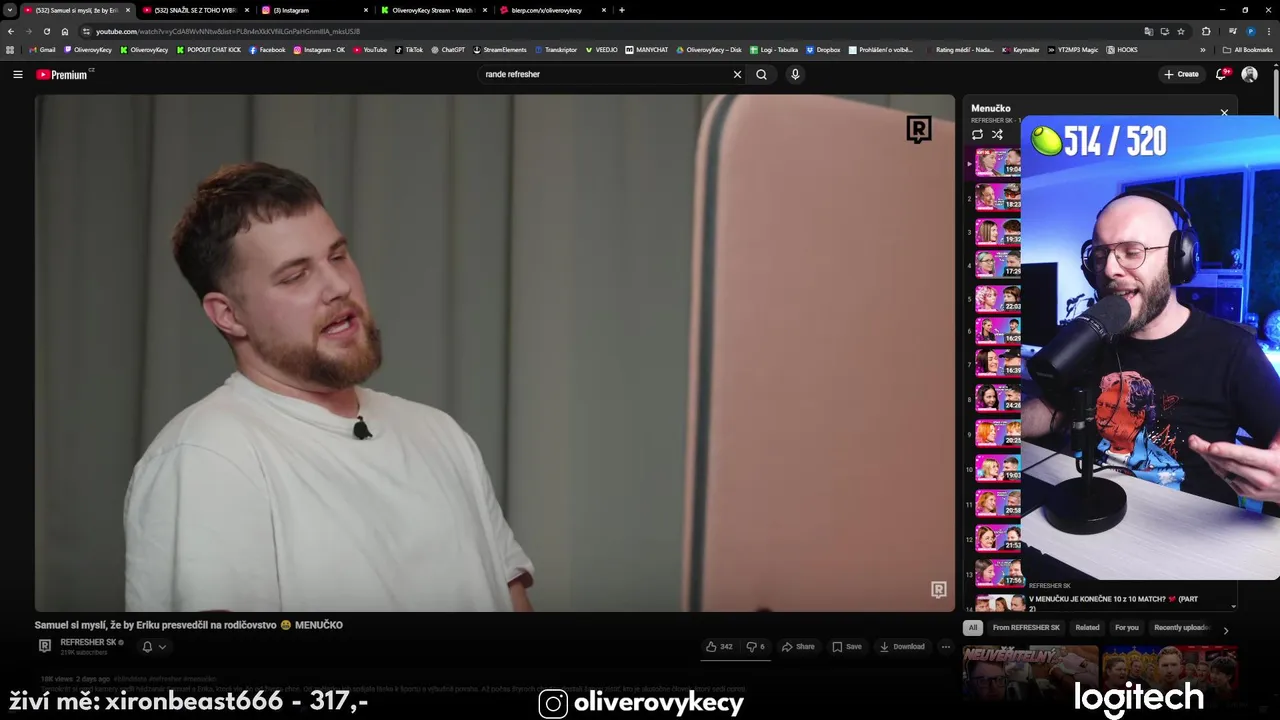Open the Keymailer bookmark

(1021, 49)
